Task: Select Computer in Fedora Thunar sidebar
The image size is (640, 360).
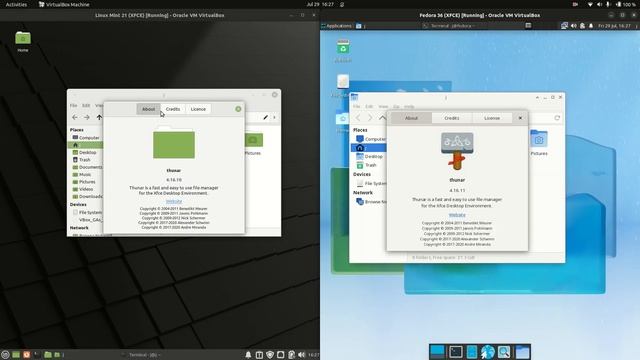Action: 369,139
